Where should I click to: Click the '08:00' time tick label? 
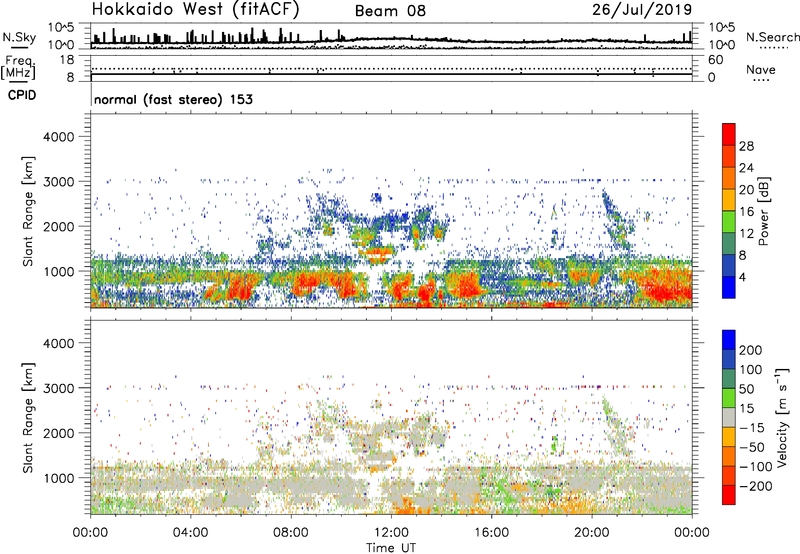pos(291,533)
